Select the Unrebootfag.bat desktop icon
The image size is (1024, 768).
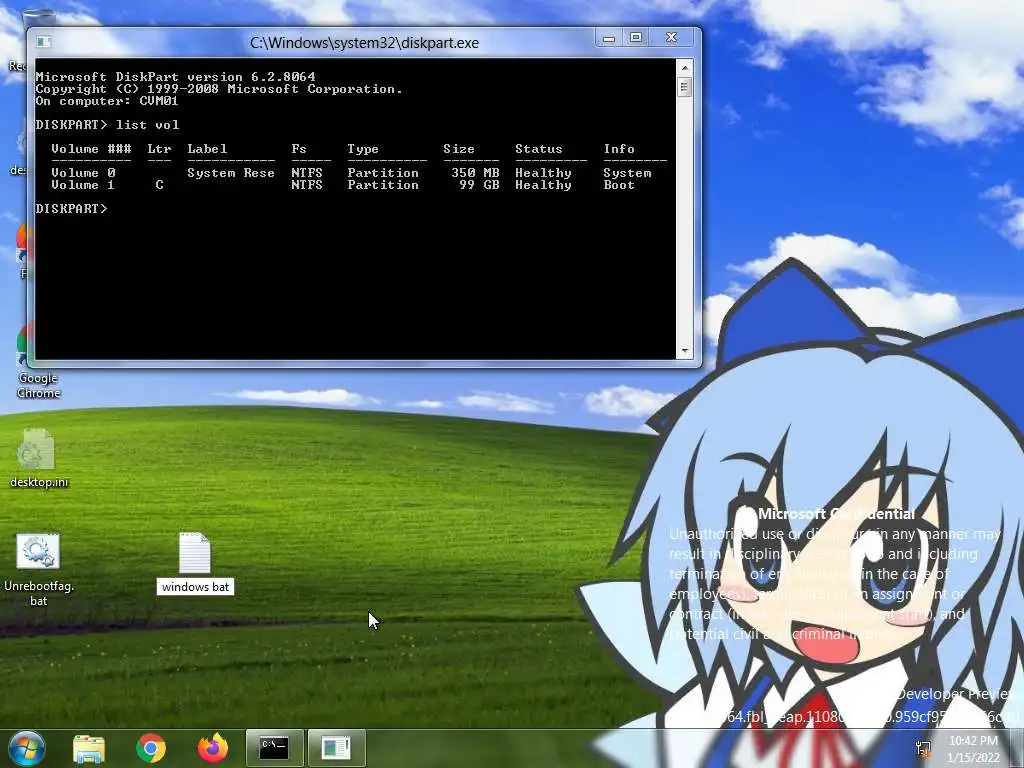tap(39, 569)
